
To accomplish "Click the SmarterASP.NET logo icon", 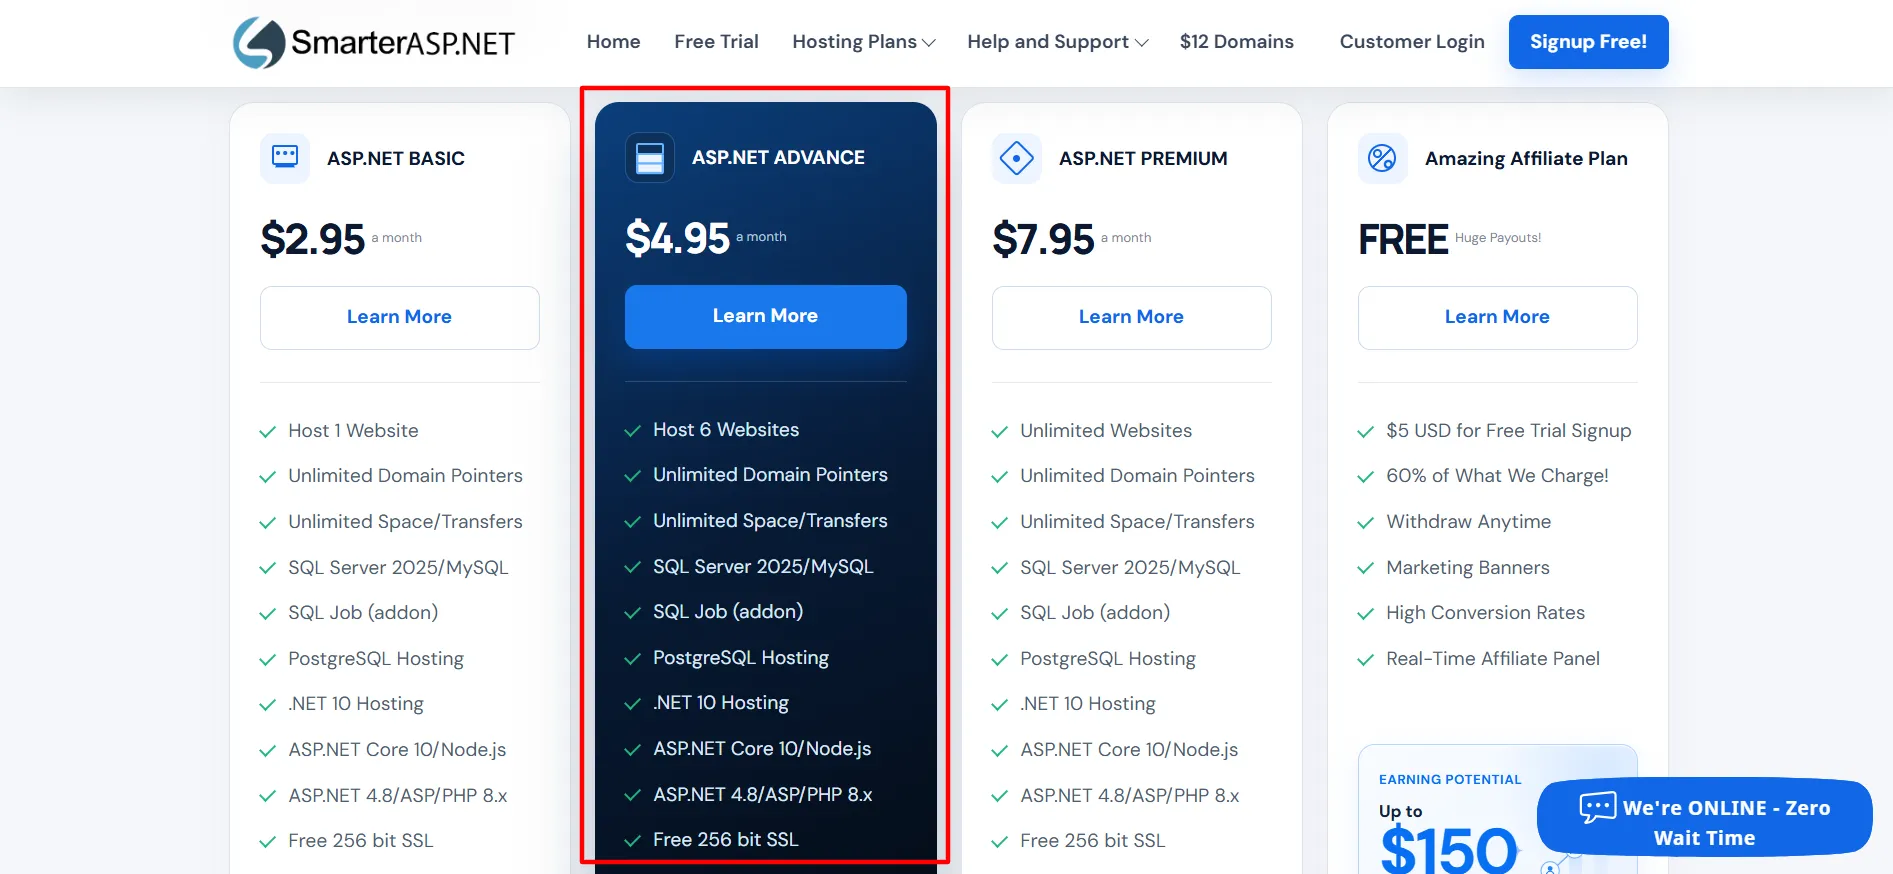I will (x=259, y=42).
